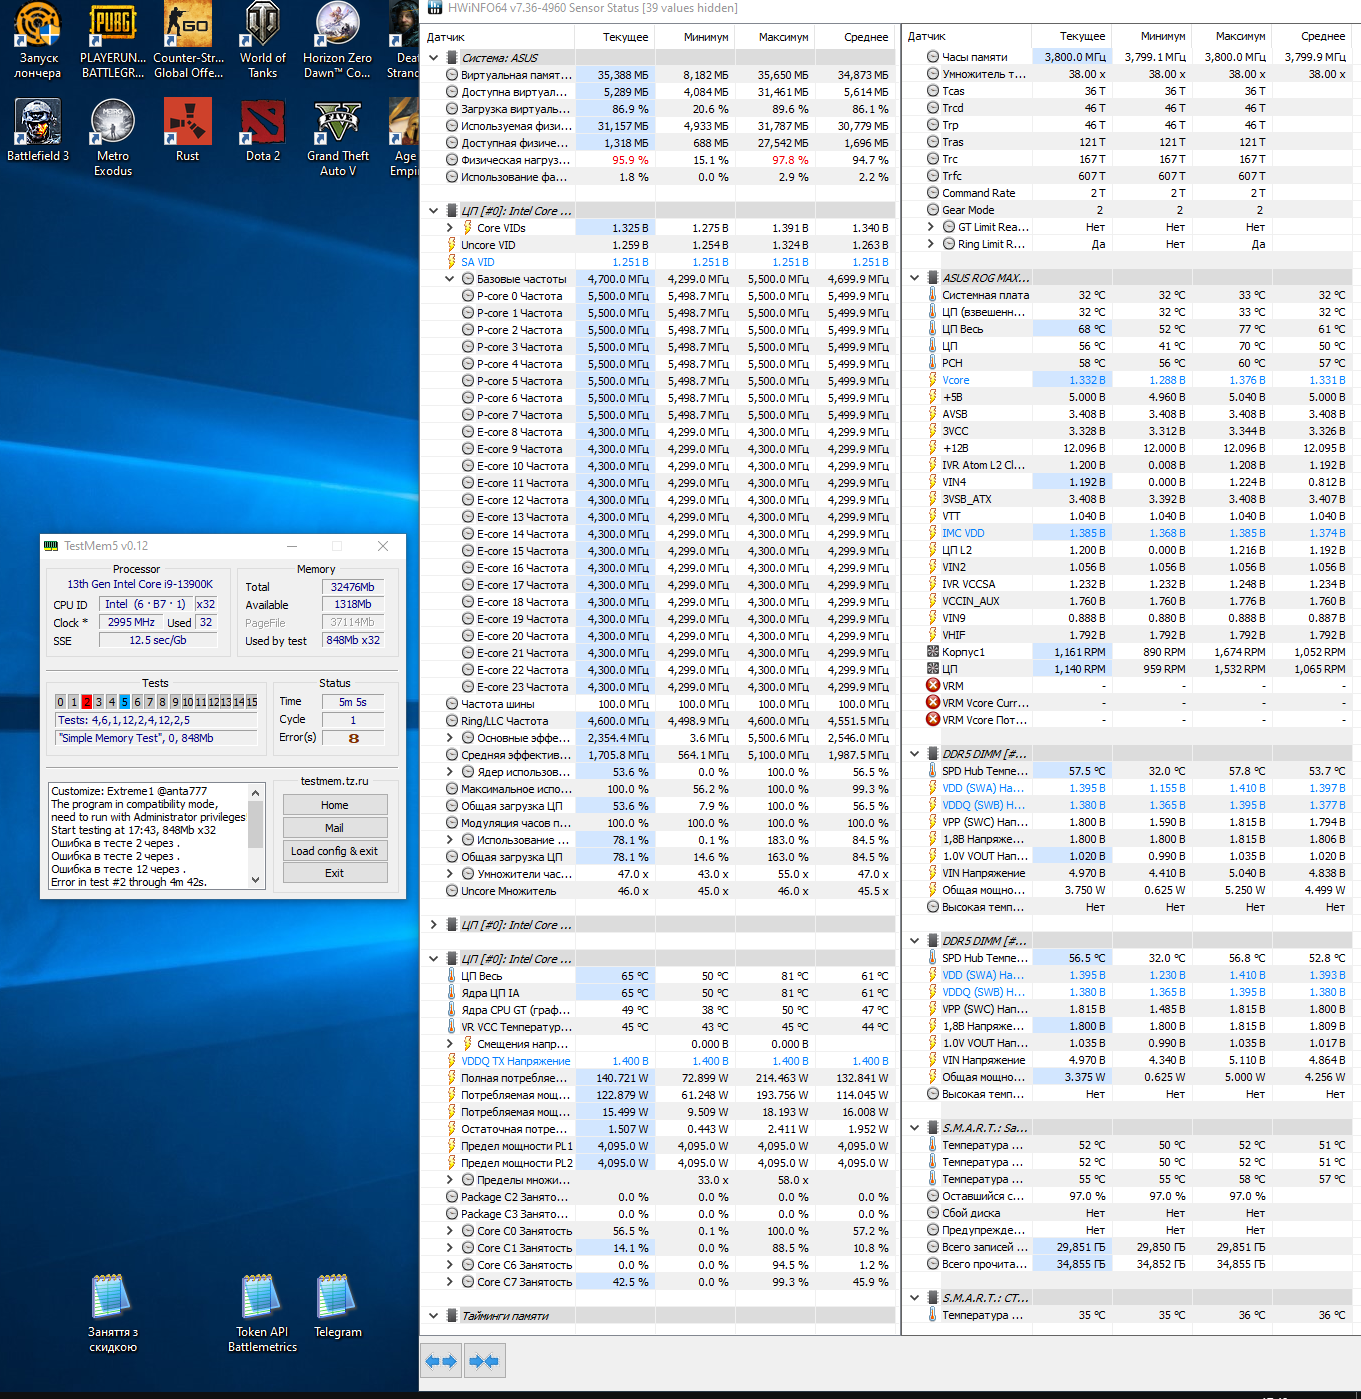Select the Частота шины row
Viewport: 1361px width, 1399px height.
658,704
